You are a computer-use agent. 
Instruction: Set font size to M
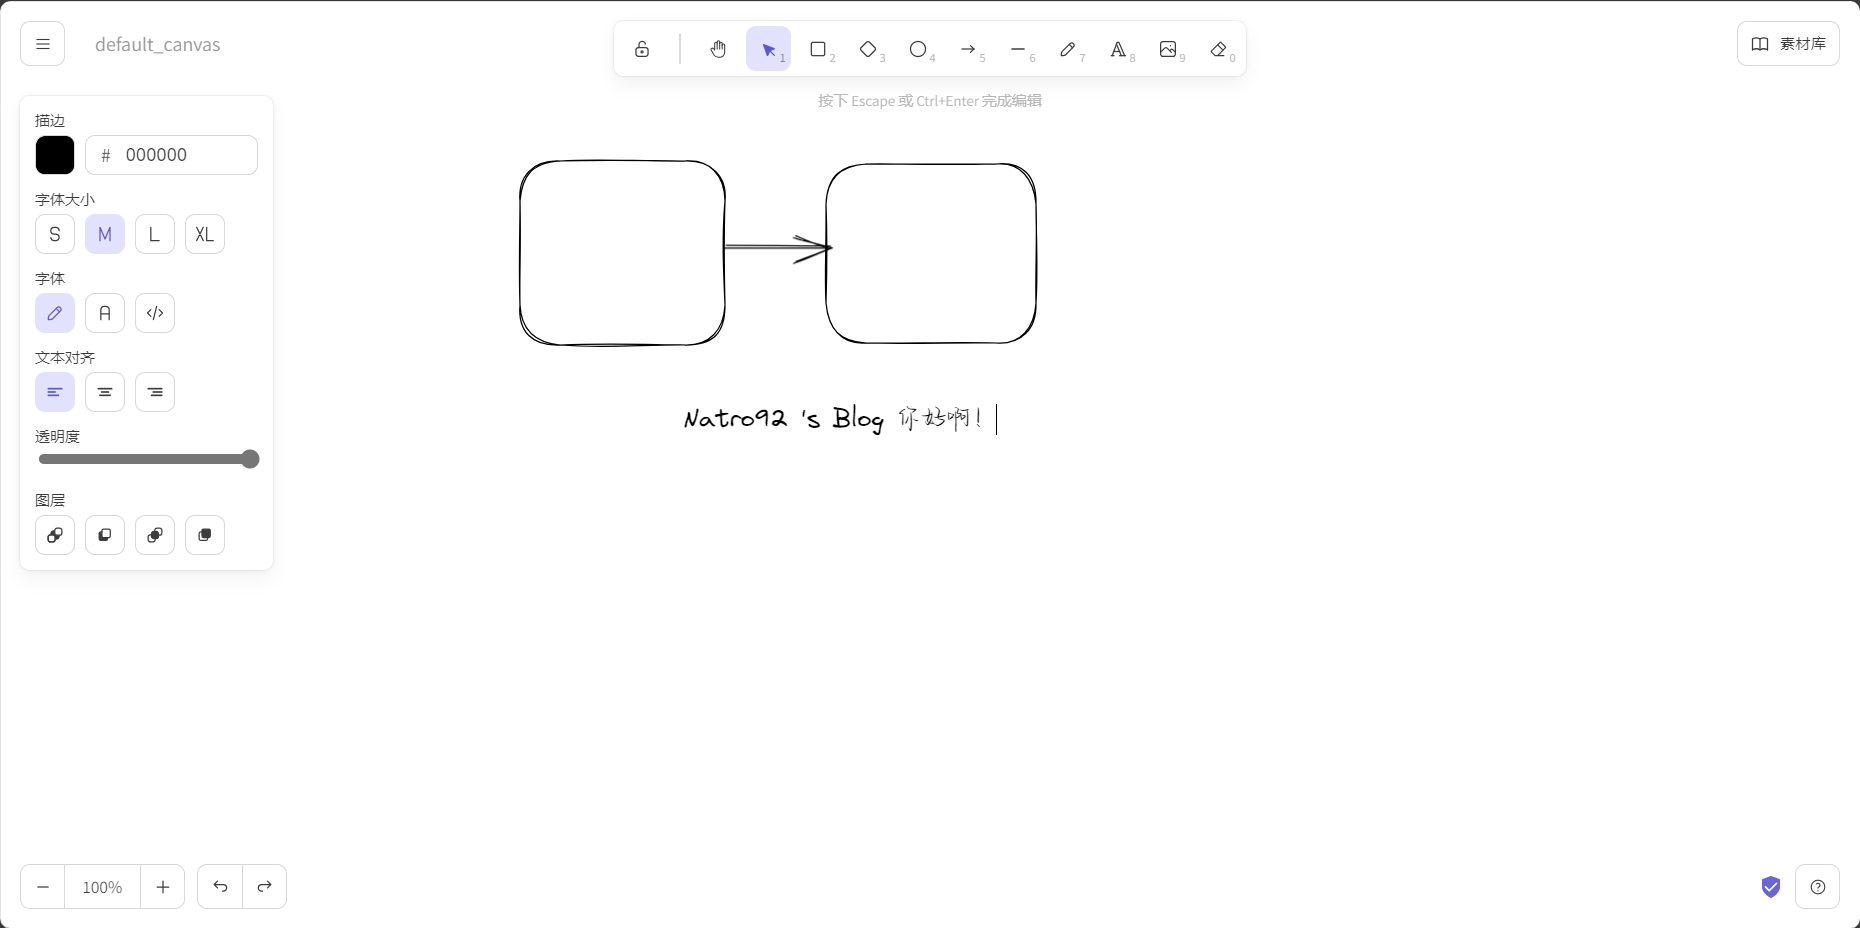click(105, 234)
